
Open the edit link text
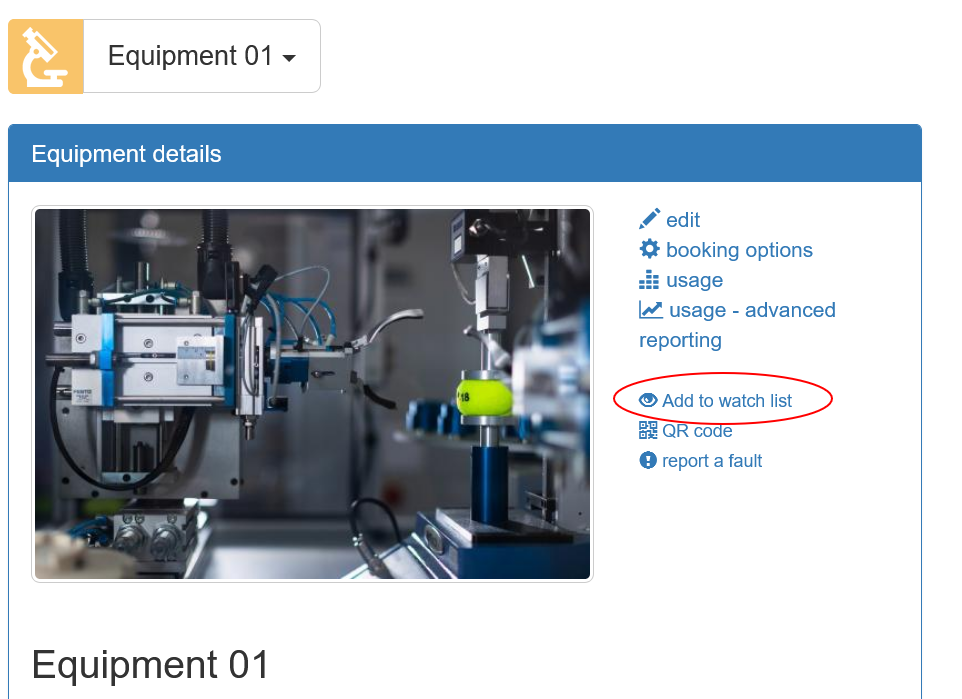683,220
